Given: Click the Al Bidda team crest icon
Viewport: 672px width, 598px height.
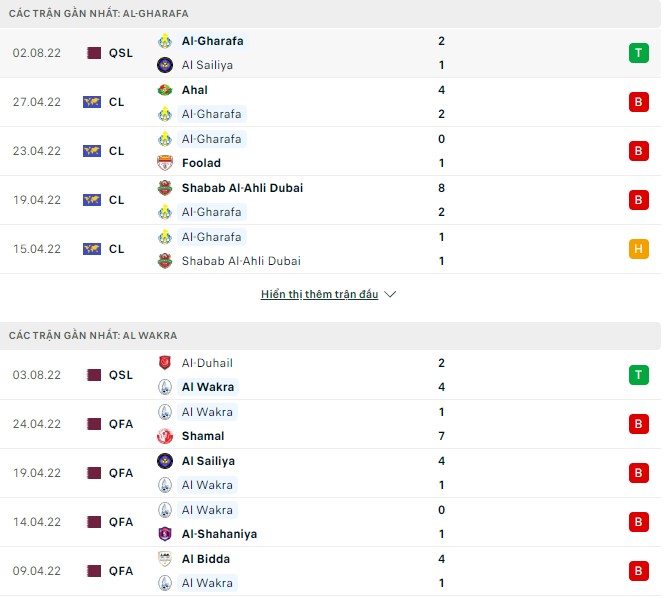Looking at the screenshot, I should tap(165, 559).
